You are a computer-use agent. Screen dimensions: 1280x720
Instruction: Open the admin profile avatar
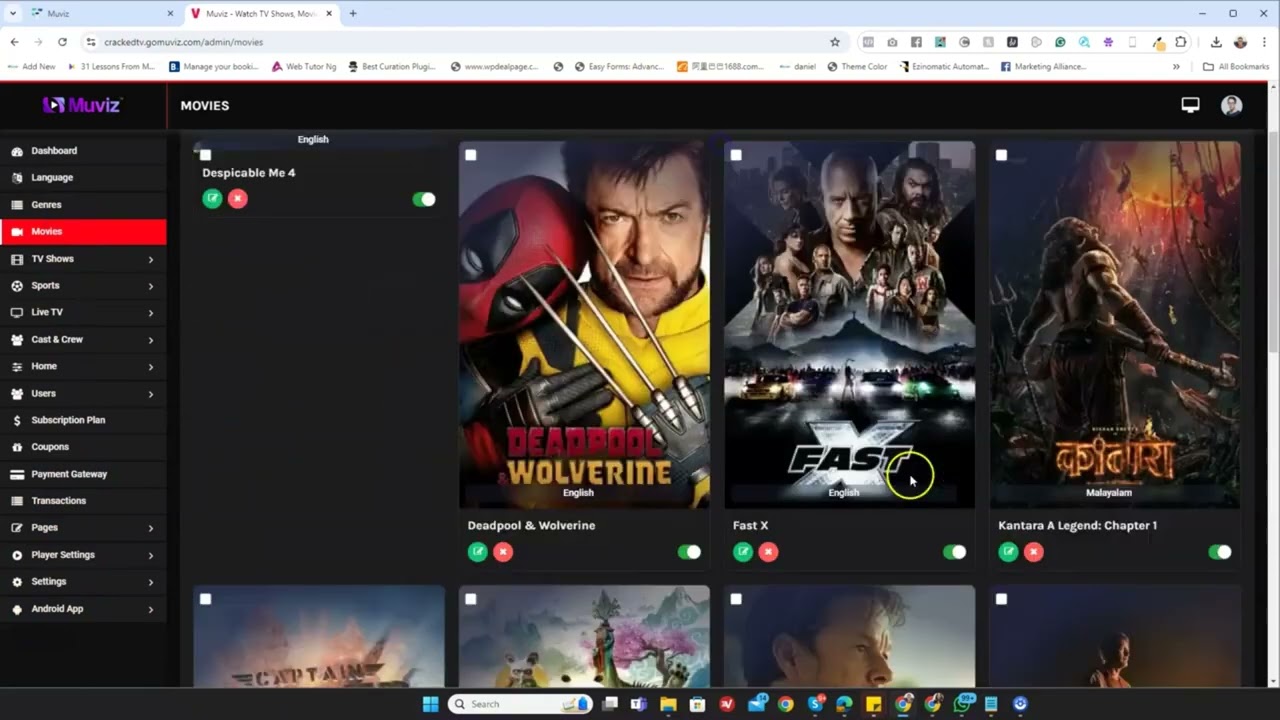click(x=1232, y=105)
